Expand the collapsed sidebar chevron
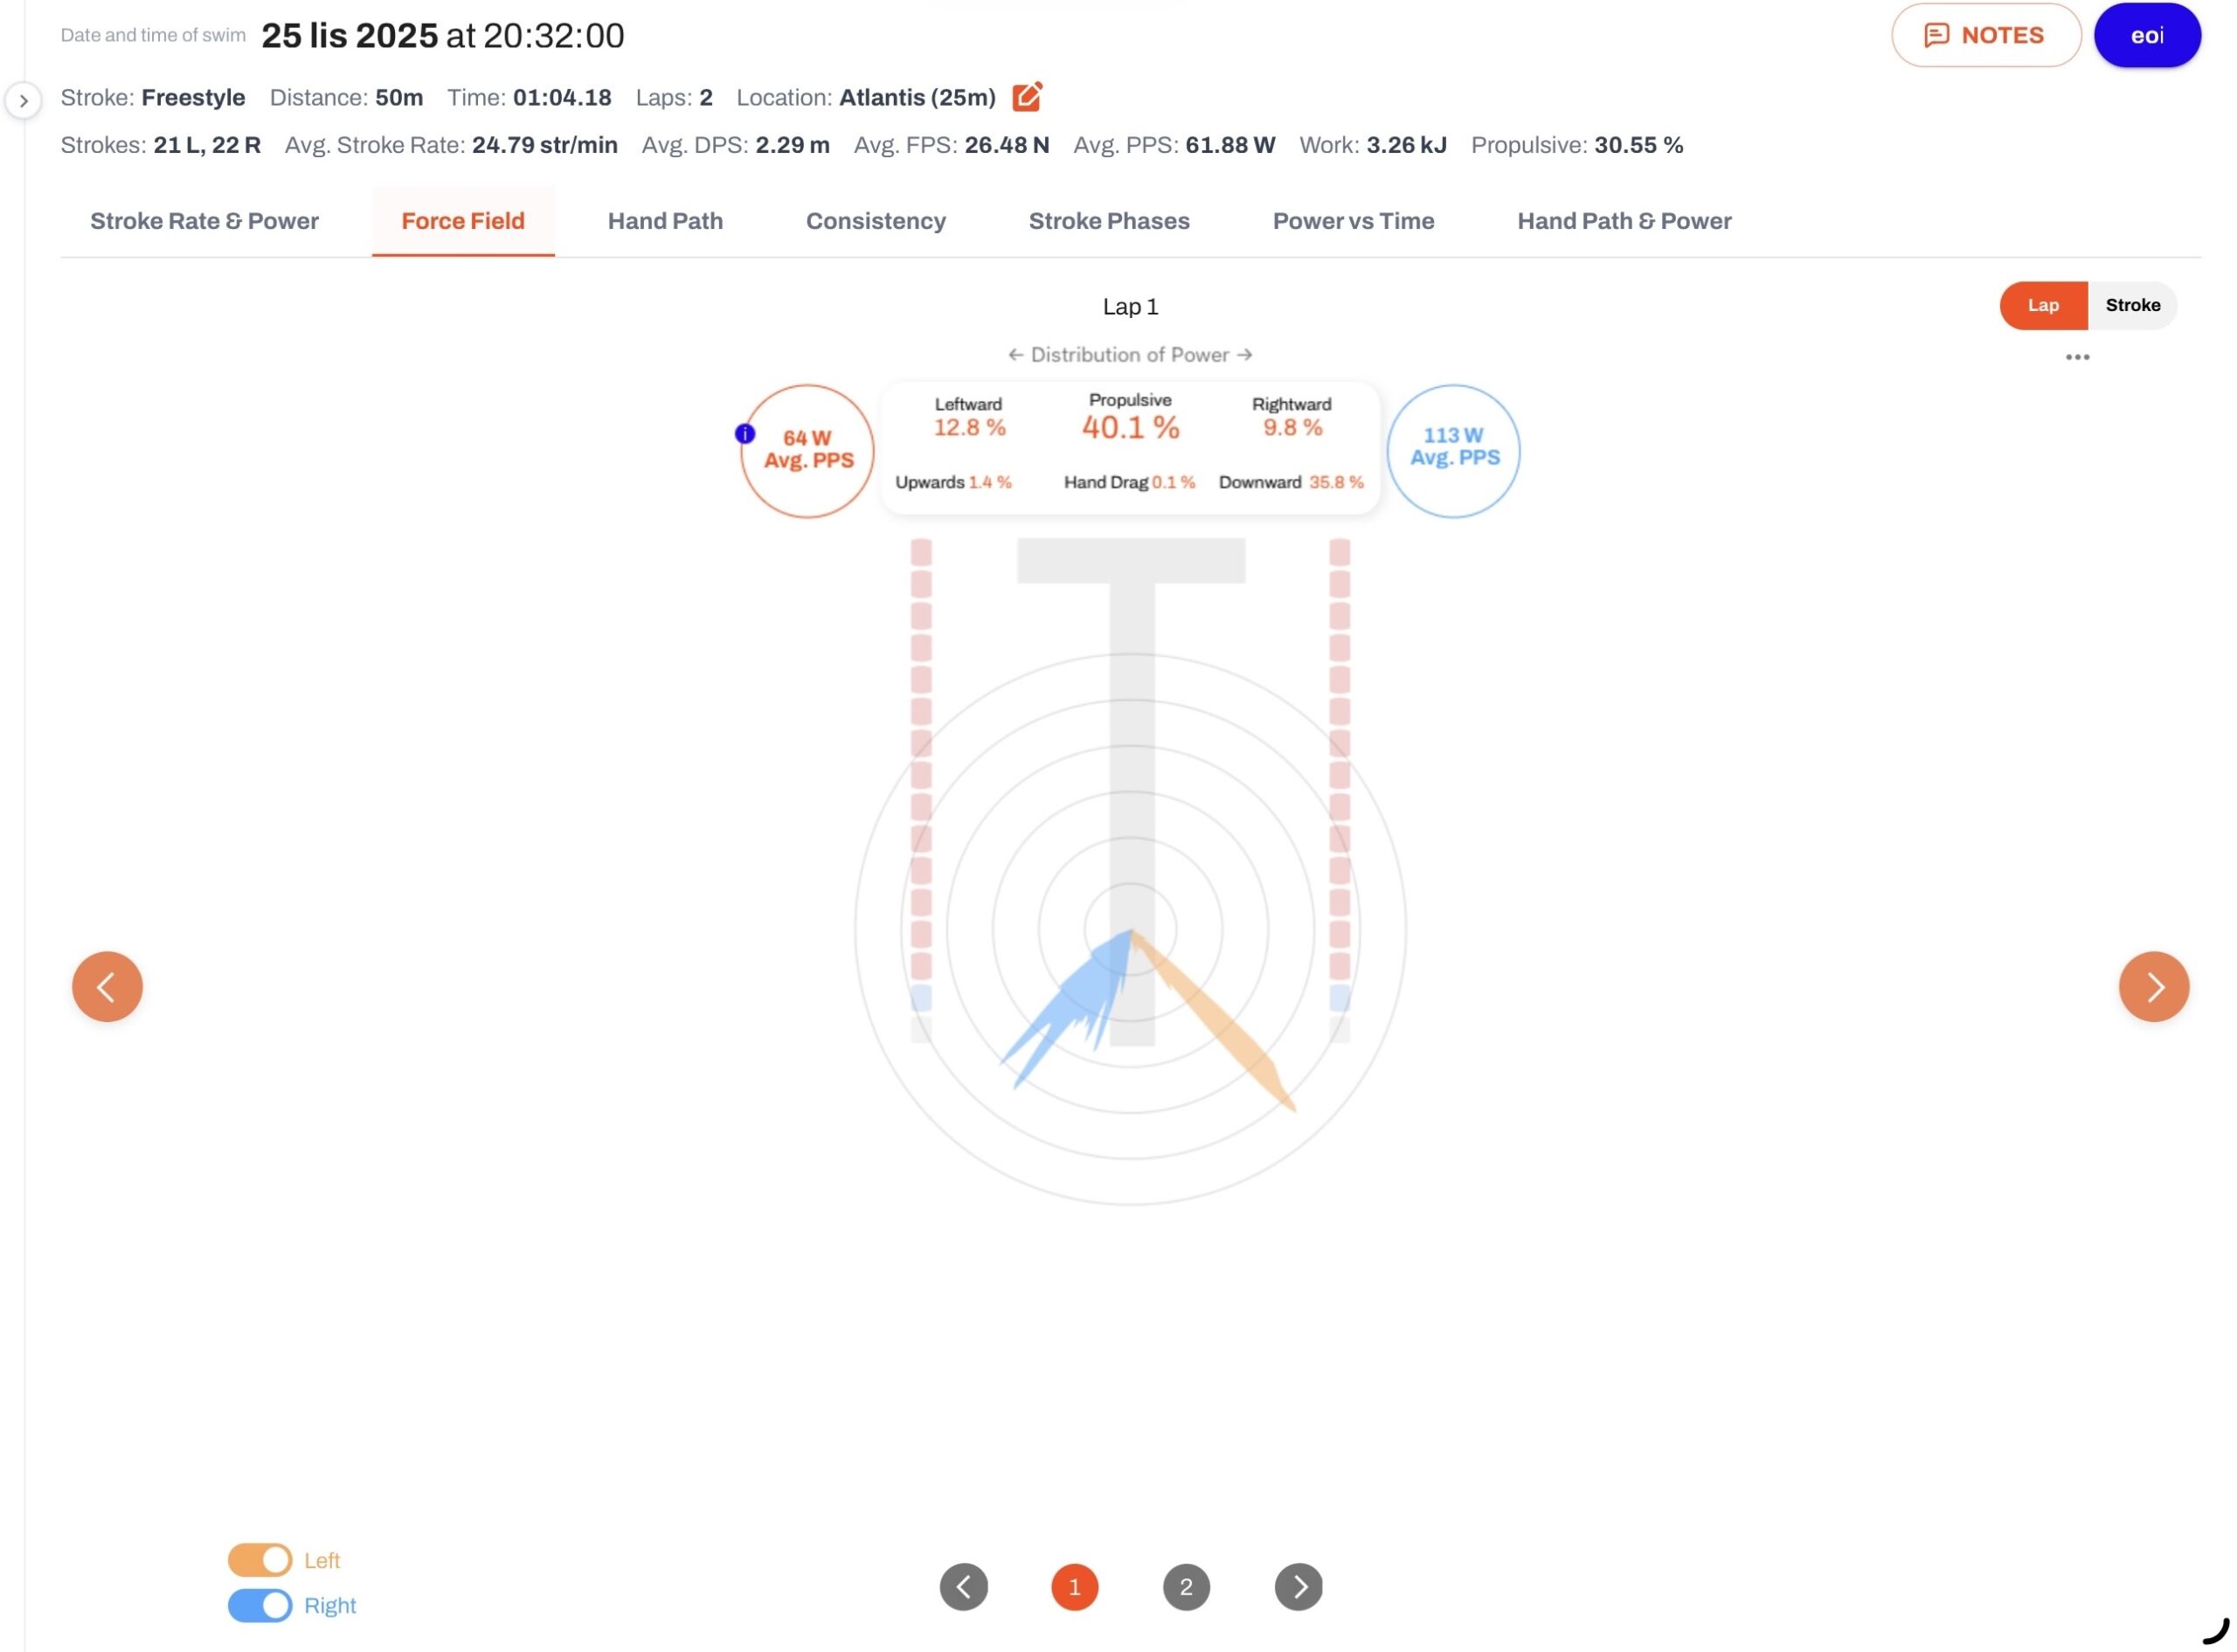The image size is (2237, 1652). click(23, 100)
